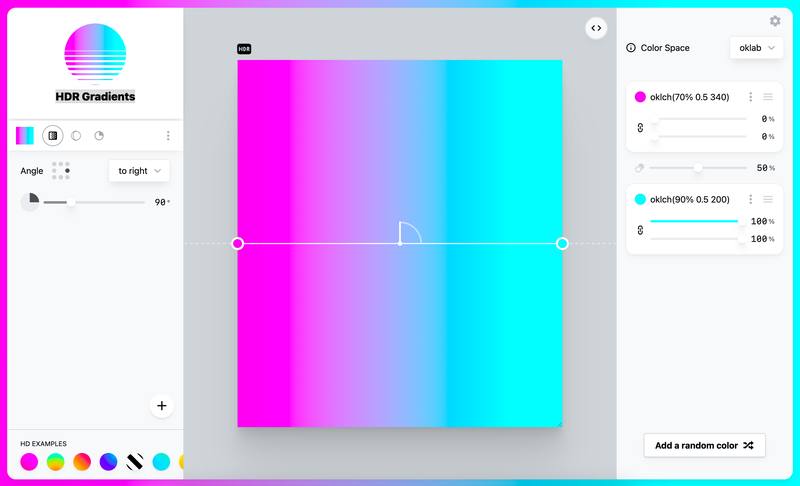Open the 'to right' angle direction dropdown
This screenshot has height=486, width=800.
click(139, 171)
